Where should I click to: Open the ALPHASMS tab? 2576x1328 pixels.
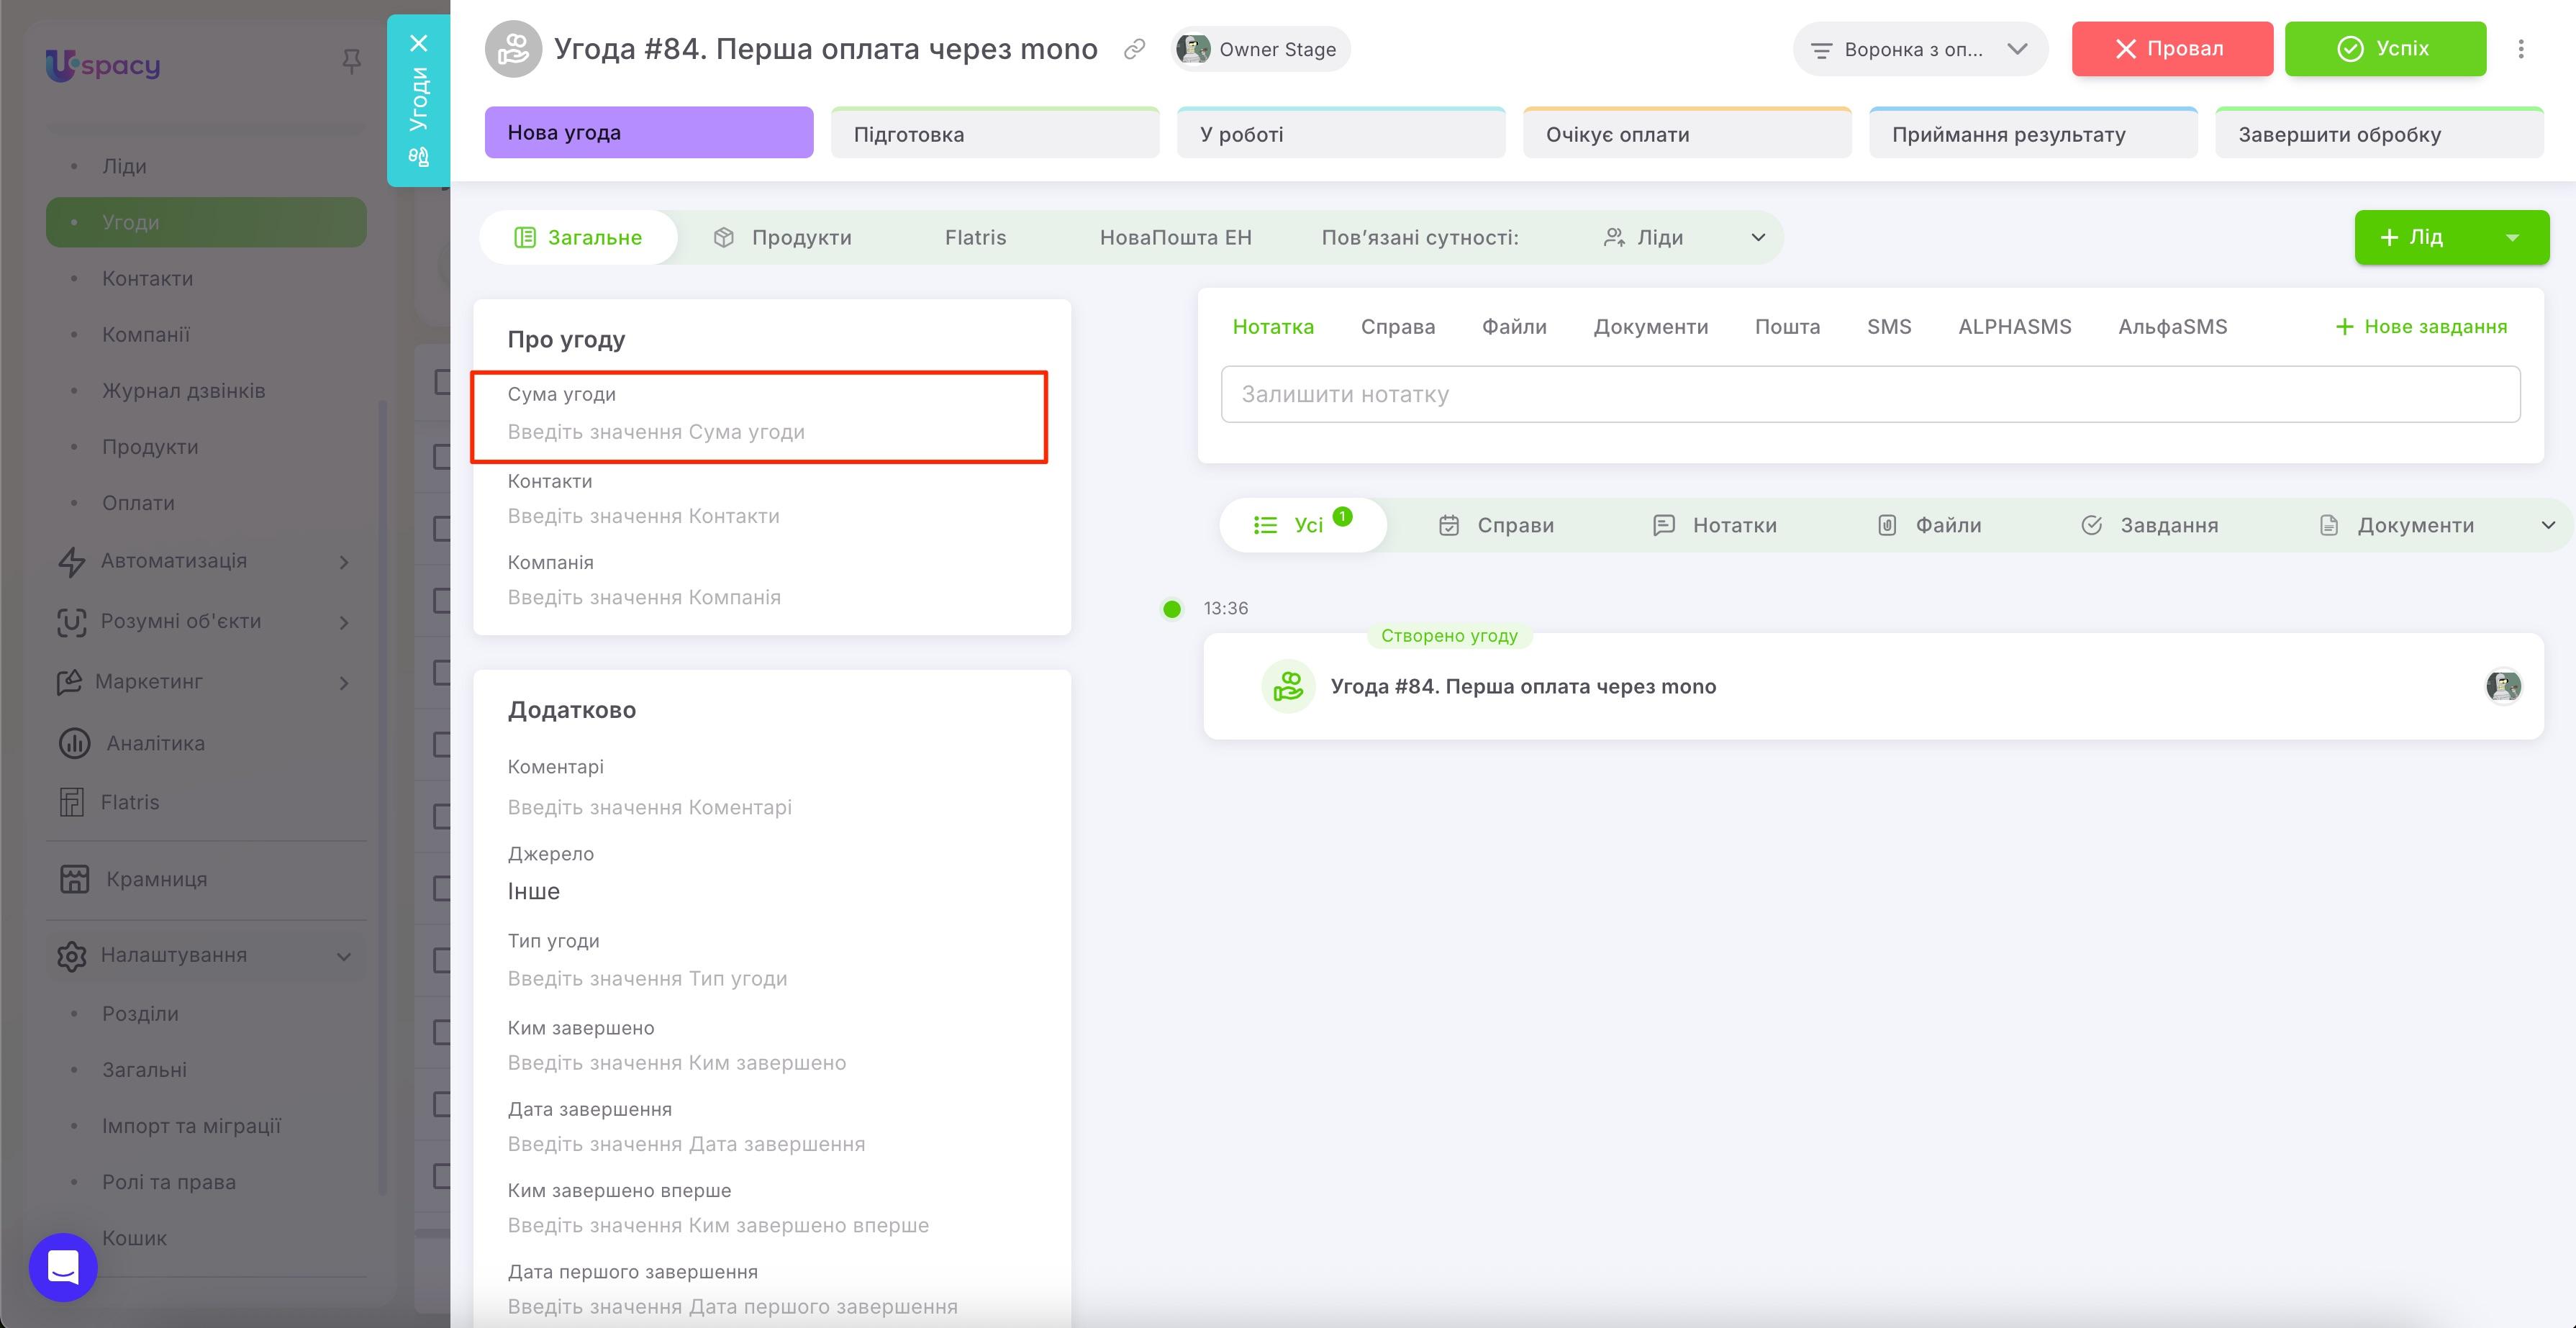click(2014, 327)
